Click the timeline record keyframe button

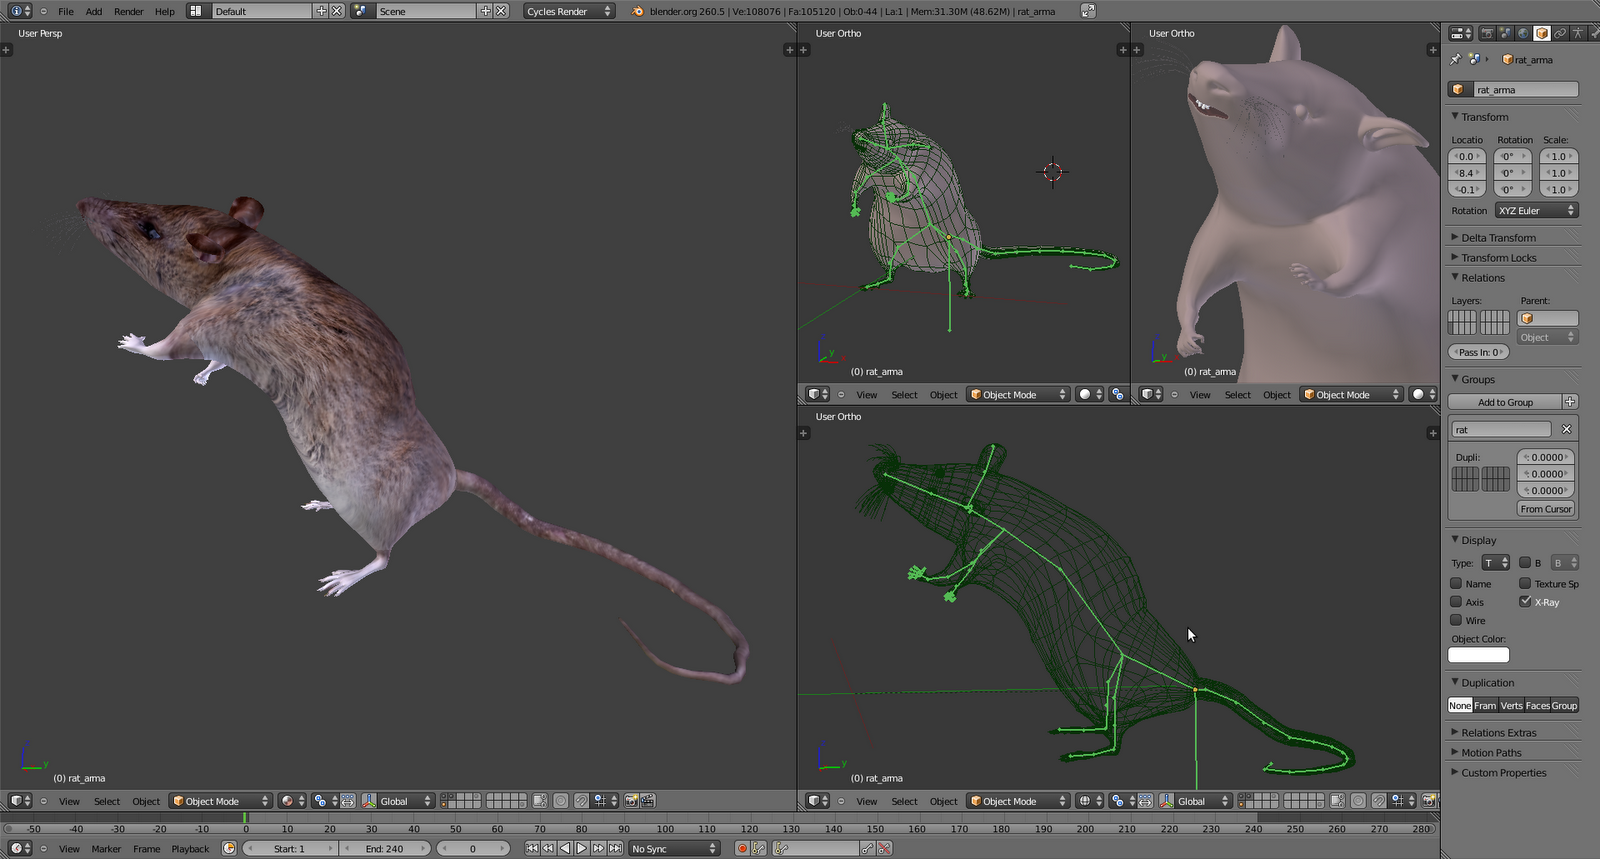point(742,848)
